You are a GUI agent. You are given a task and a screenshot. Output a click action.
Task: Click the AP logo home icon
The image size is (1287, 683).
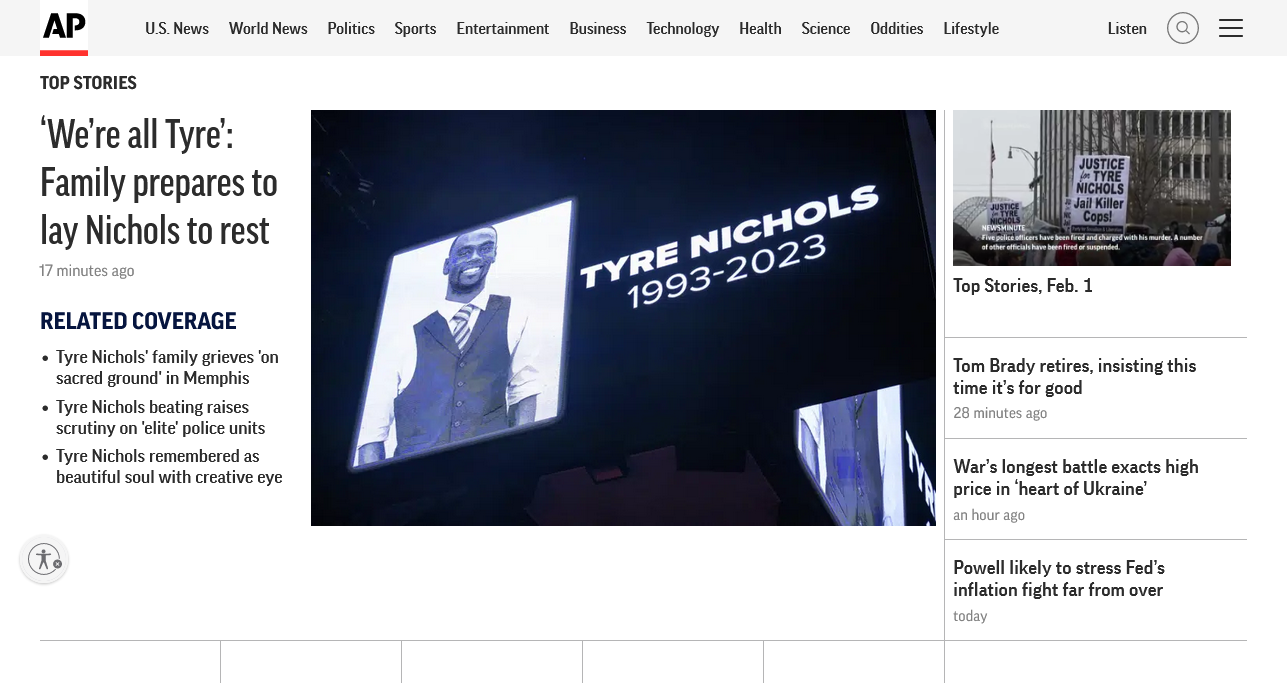pos(64,27)
